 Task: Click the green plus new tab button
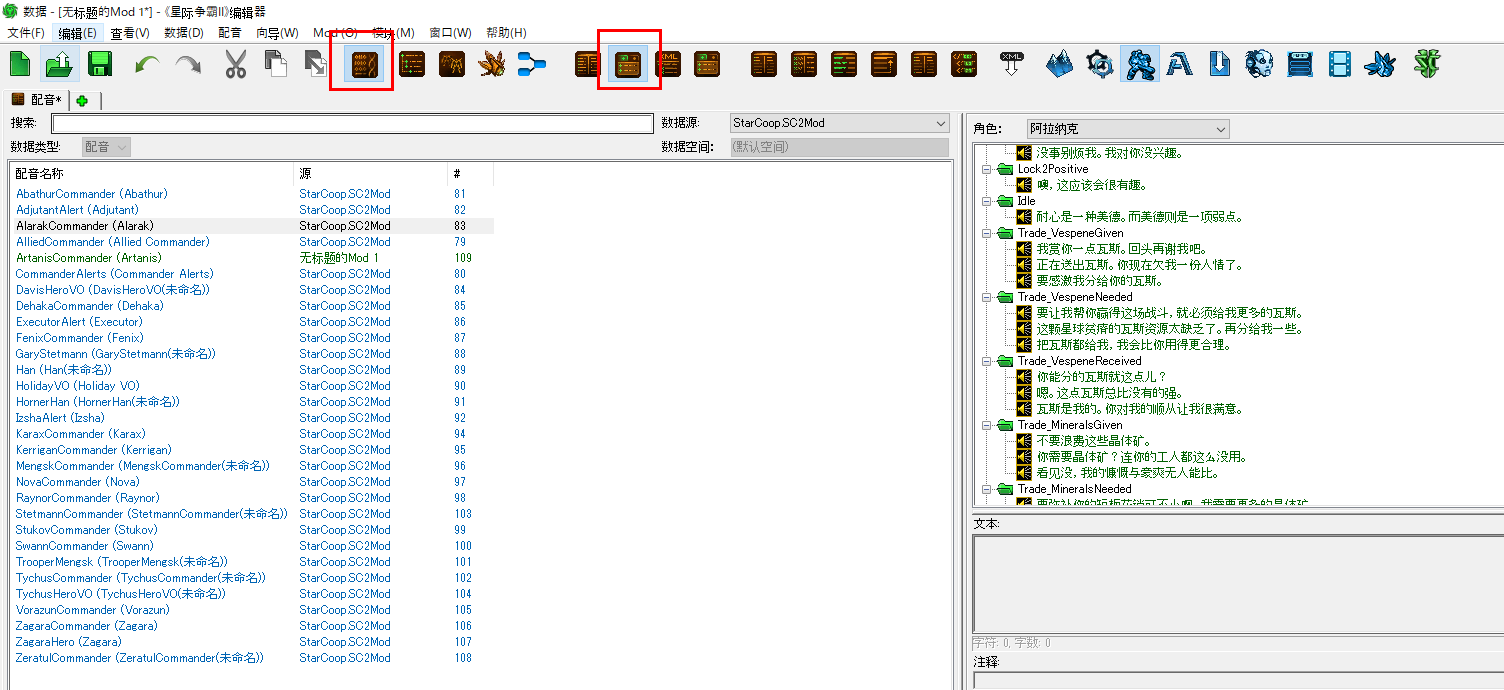(x=82, y=100)
